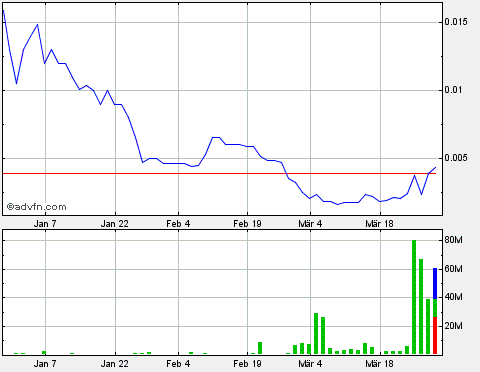Screen dimensions: 480x372
Task: Click the red segment of the last volume bar
Action: (x=435, y=335)
